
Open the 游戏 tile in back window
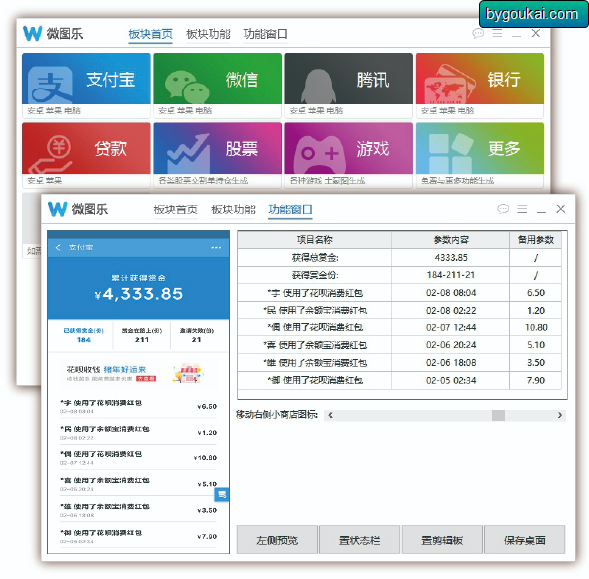point(349,155)
